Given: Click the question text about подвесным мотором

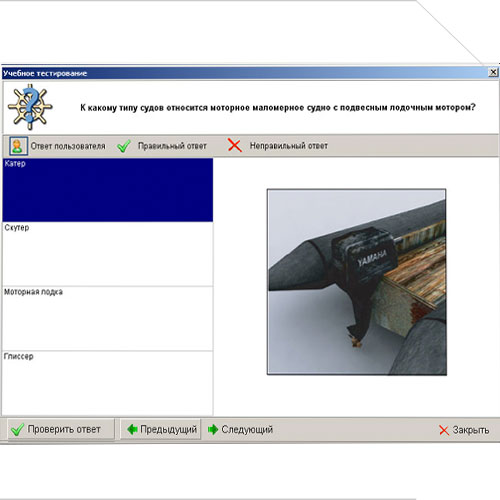Looking at the screenshot, I should point(278,108).
